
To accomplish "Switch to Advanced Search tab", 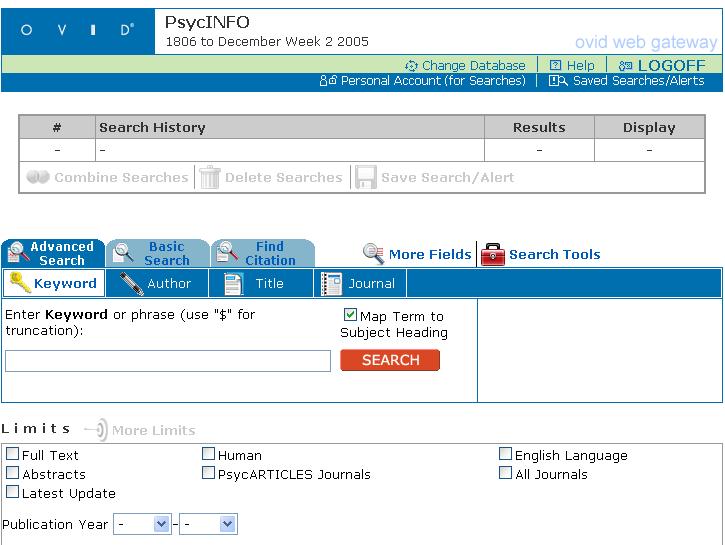I will 53,253.
